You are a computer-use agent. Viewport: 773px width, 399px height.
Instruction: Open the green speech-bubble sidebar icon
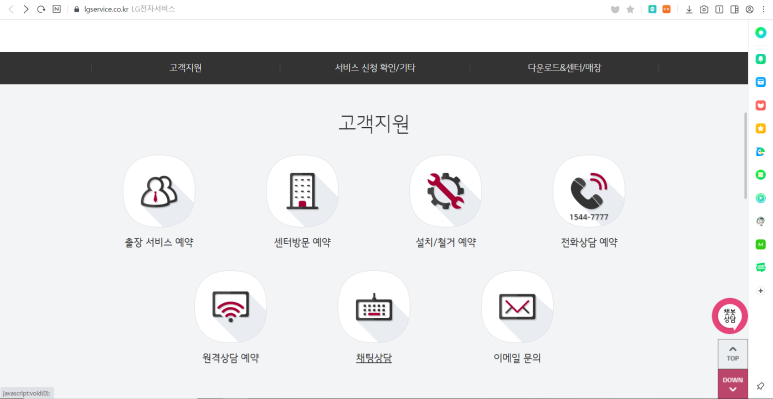click(761, 267)
